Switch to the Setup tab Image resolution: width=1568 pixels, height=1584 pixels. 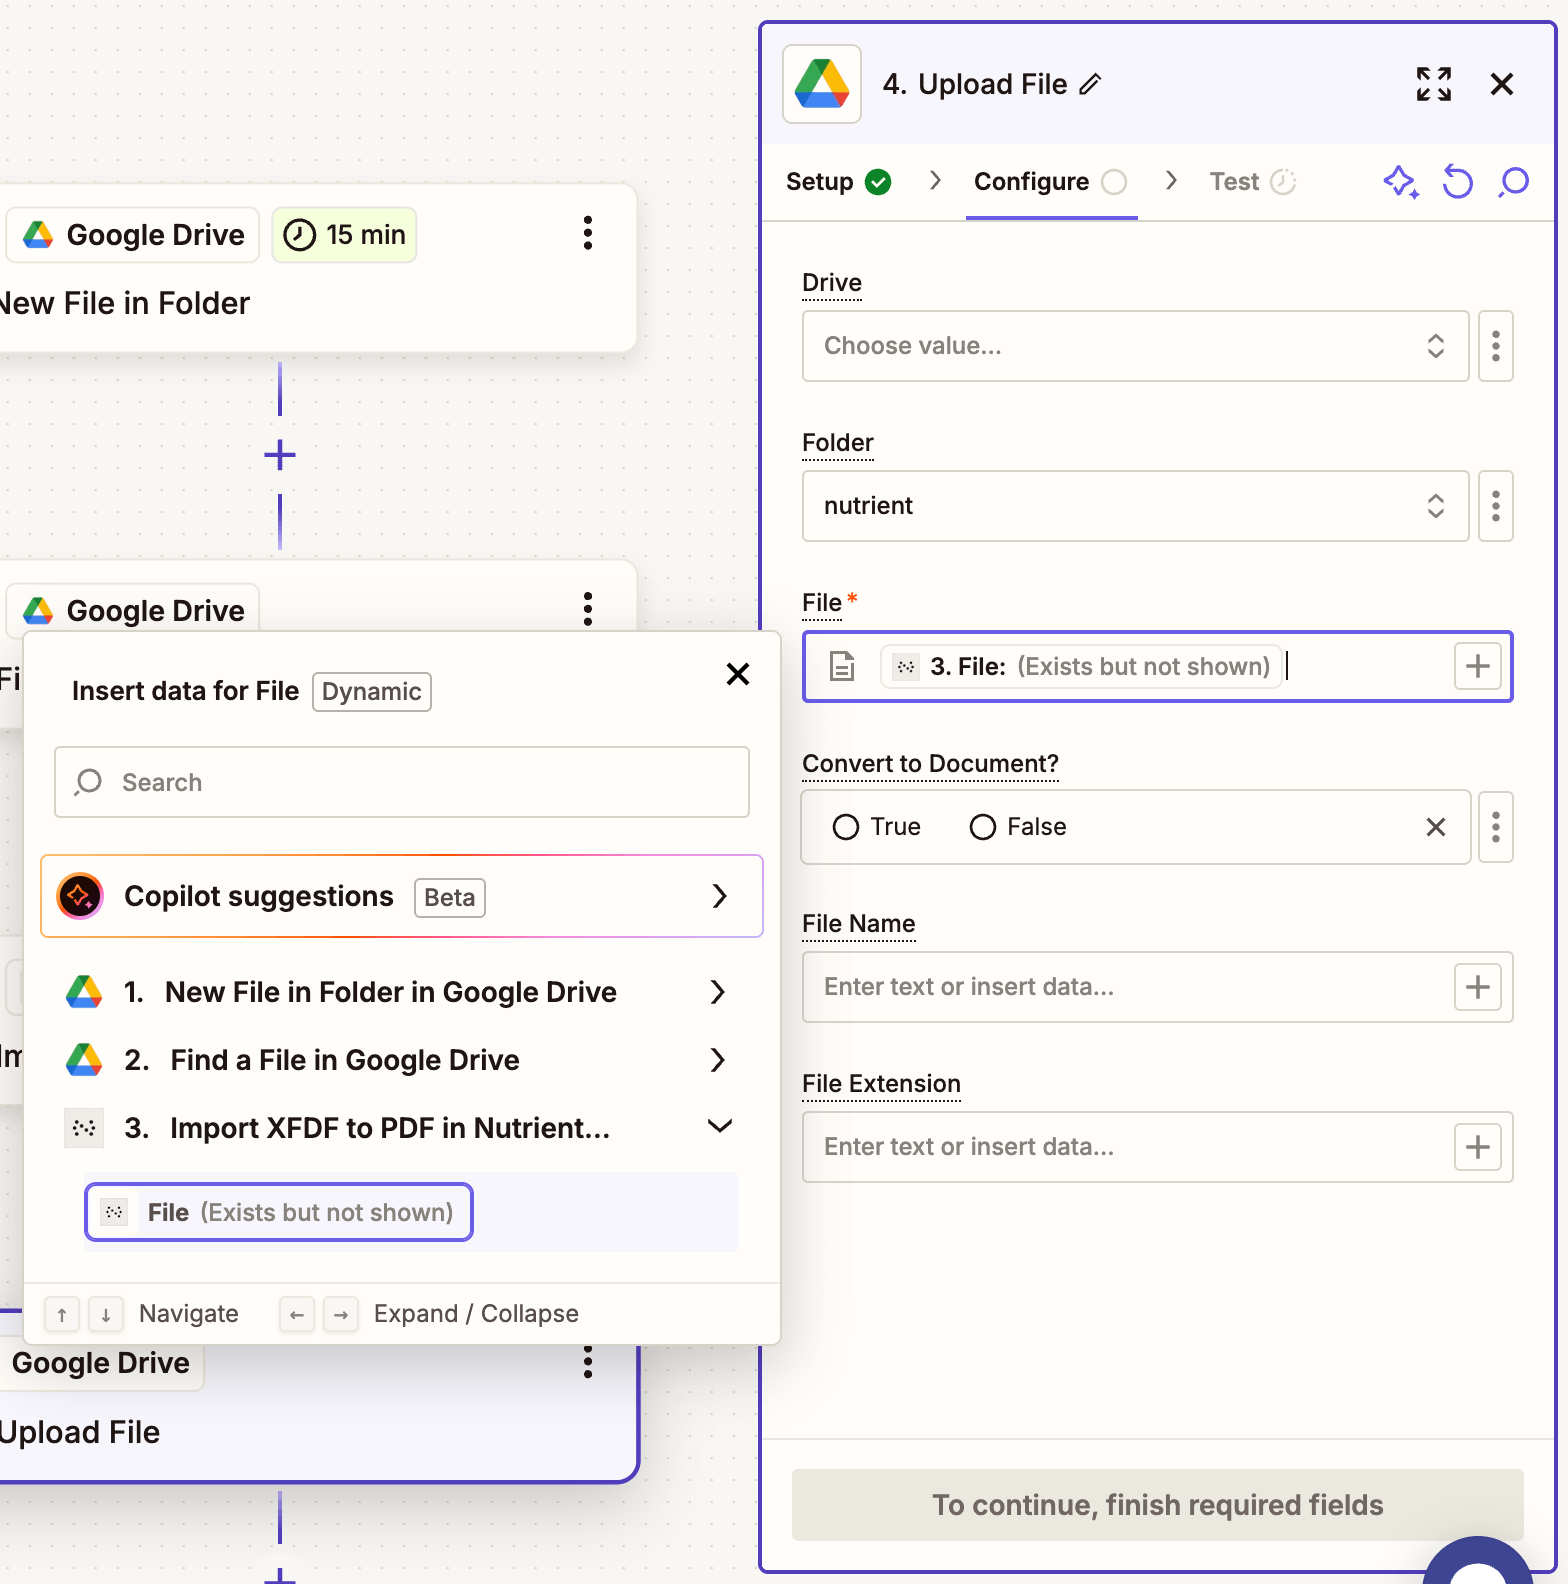(x=838, y=182)
